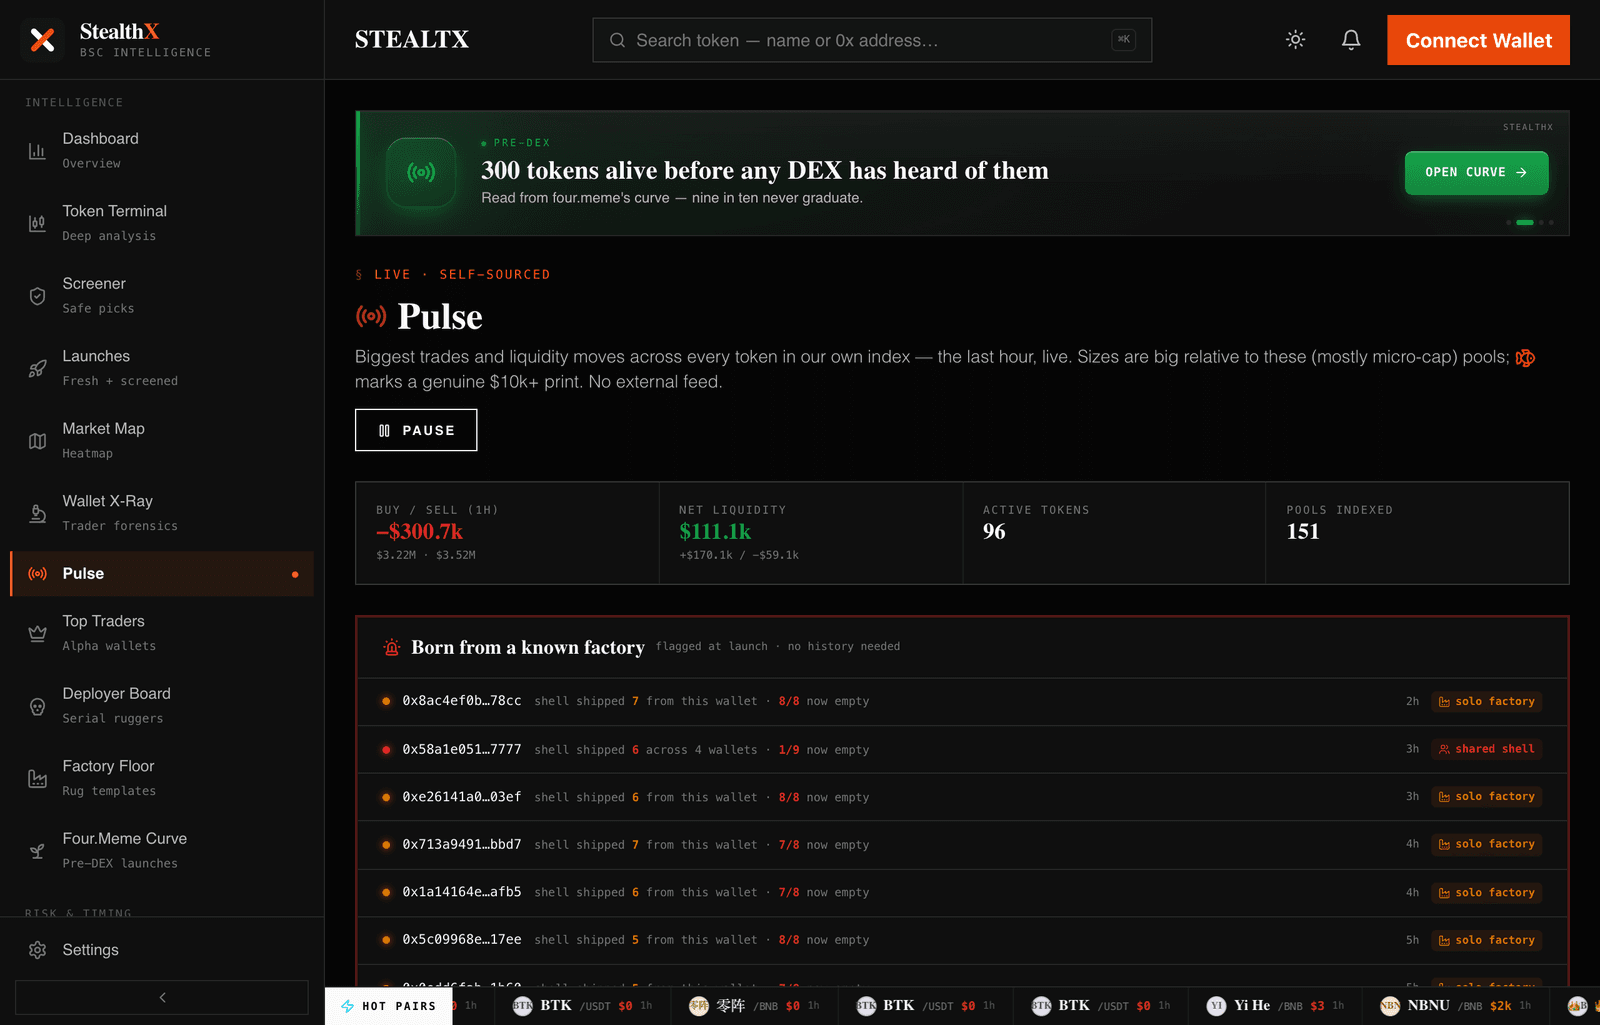Click the Yi He token logo in ticker

click(1216, 1006)
